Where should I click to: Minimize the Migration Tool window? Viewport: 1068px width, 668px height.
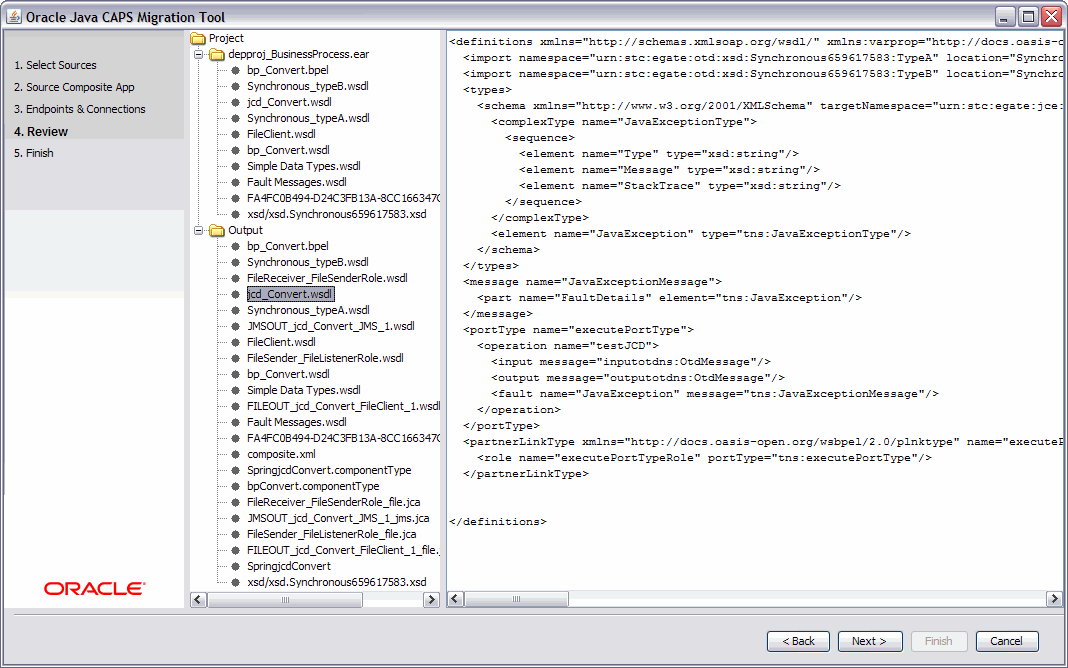coord(1005,16)
